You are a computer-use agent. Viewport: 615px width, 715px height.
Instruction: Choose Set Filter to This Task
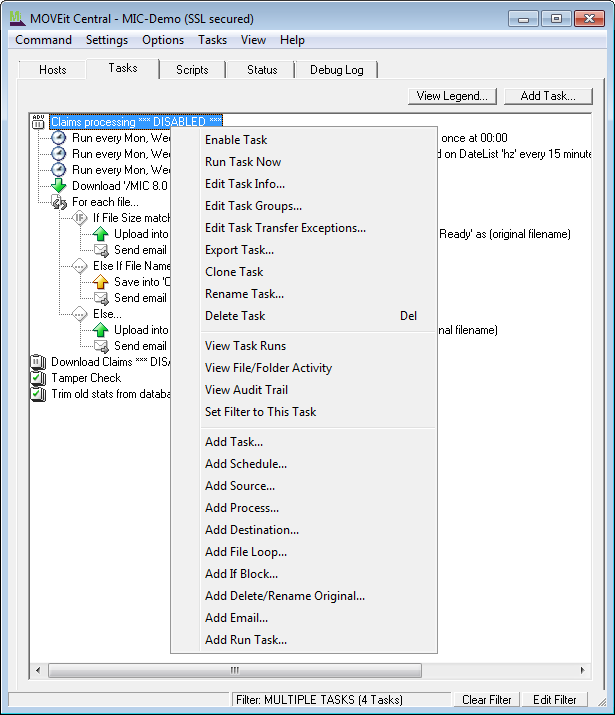[304, 412]
